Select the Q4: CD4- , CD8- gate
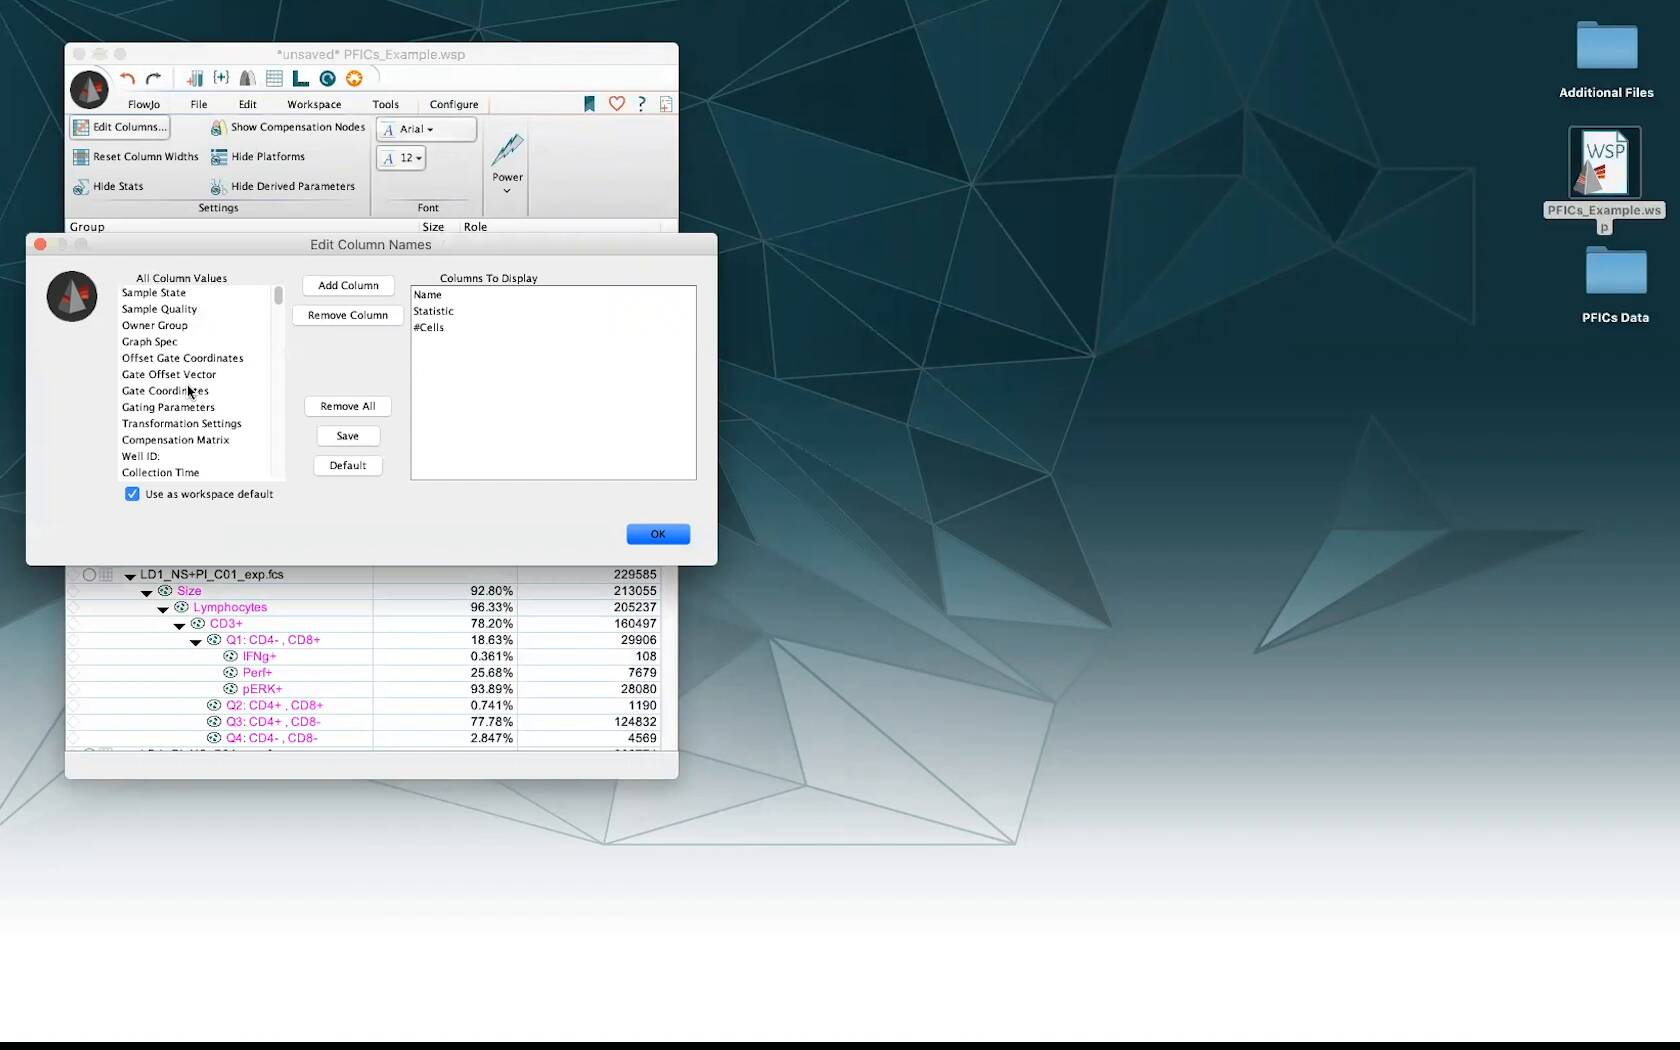 tap(272, 738)
